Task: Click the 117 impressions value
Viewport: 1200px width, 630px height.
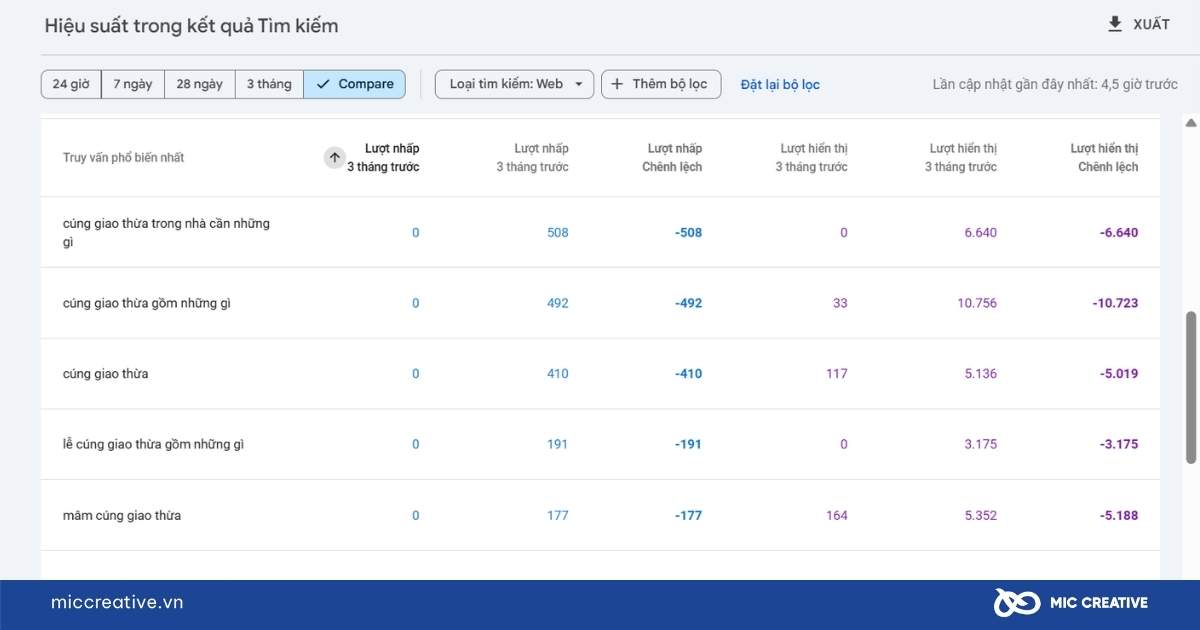Action: pos(837,374)
